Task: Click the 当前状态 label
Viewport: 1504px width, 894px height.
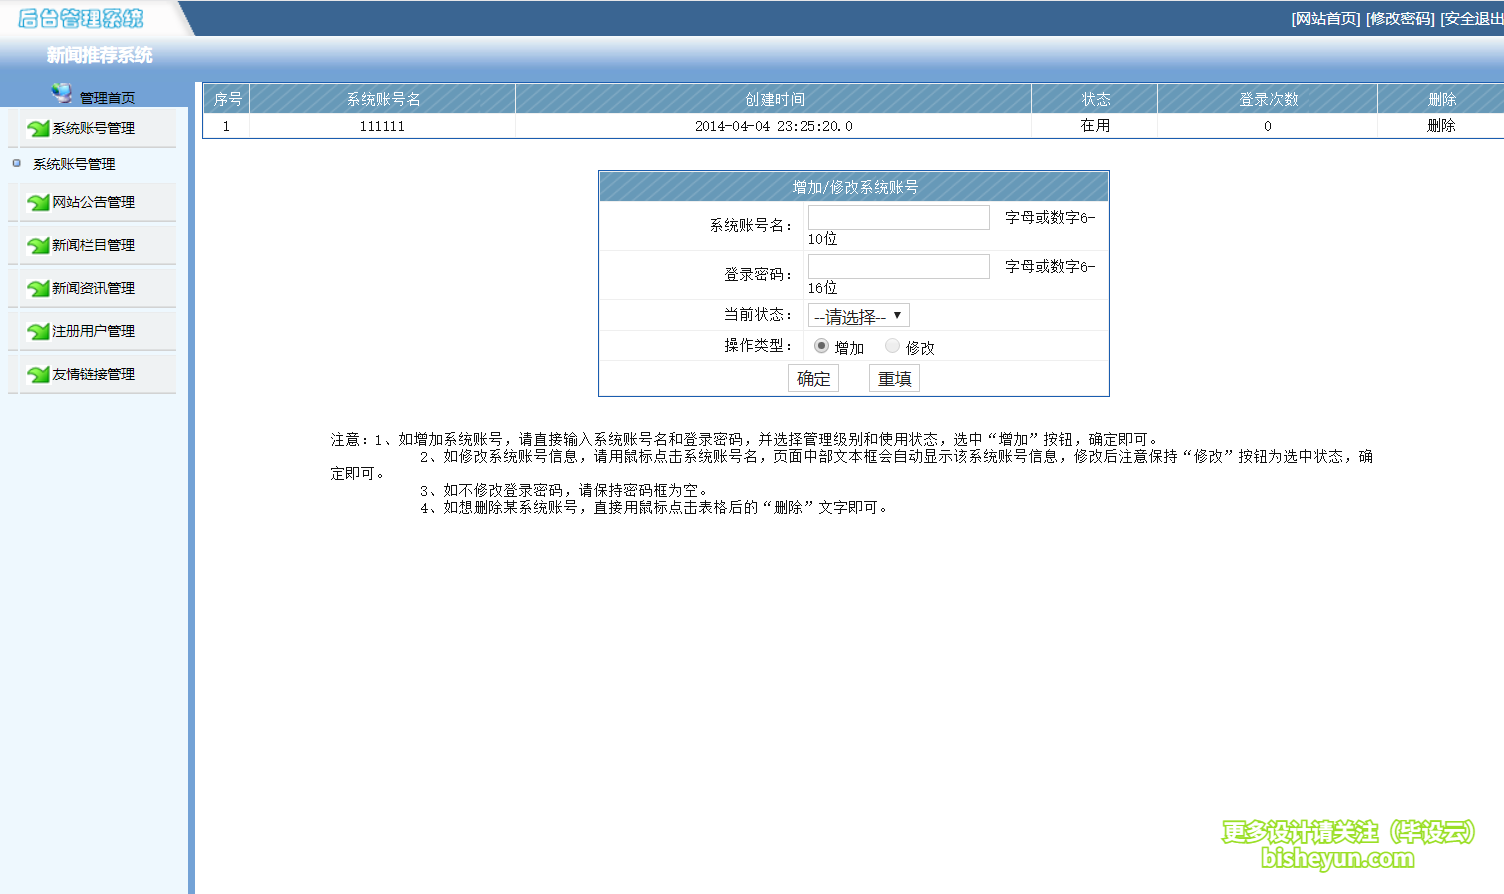Action: coord(758,314)
